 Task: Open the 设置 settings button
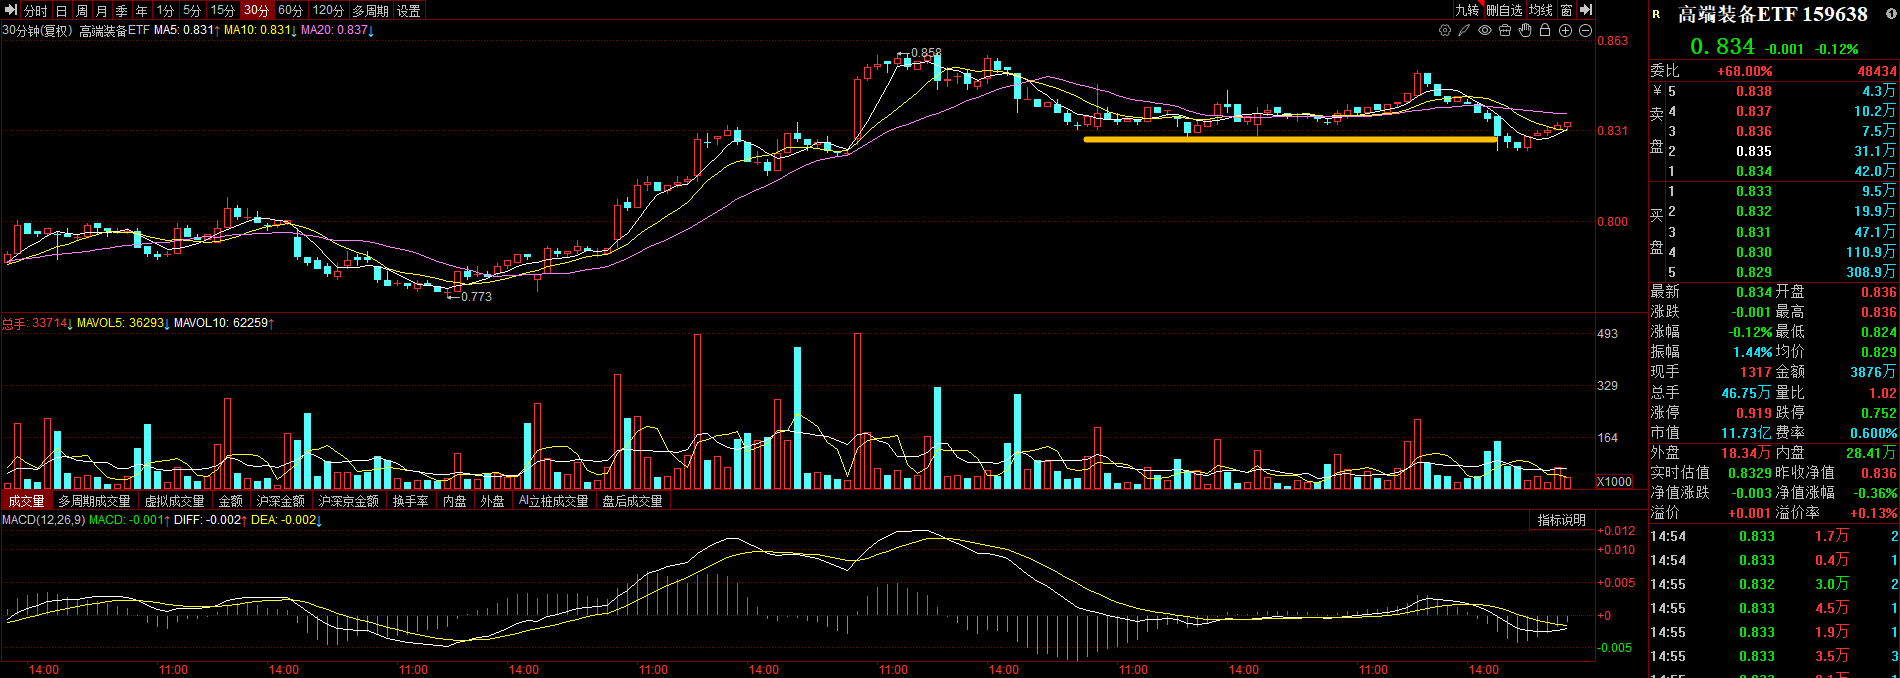(409, 10)
